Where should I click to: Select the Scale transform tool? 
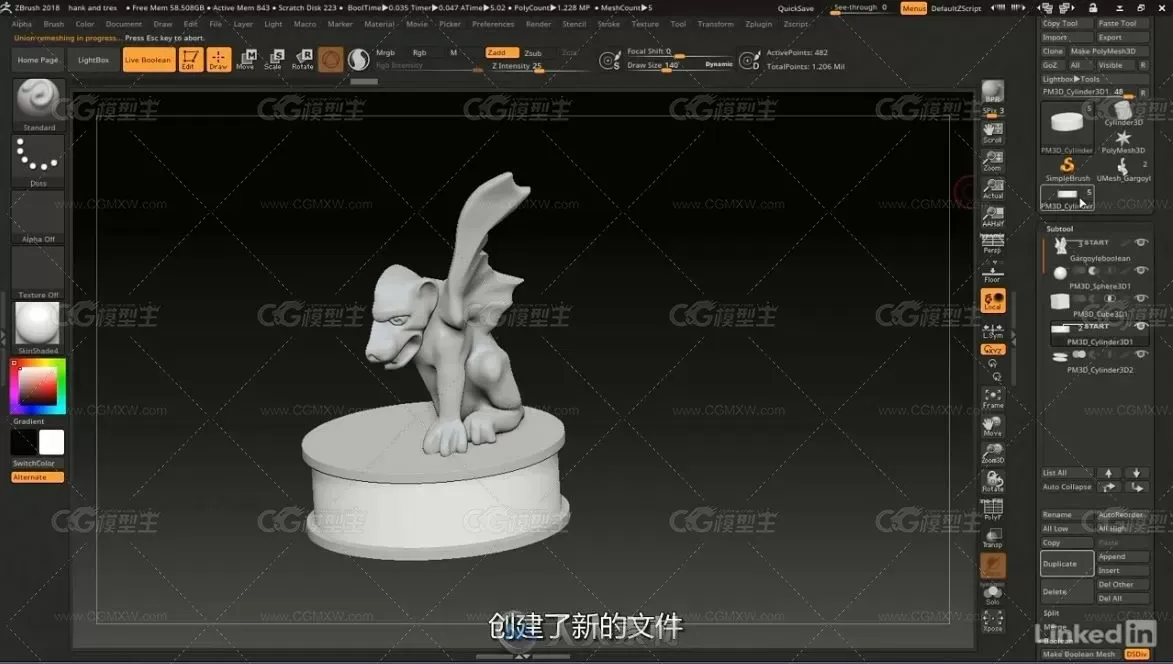(274, 60)
